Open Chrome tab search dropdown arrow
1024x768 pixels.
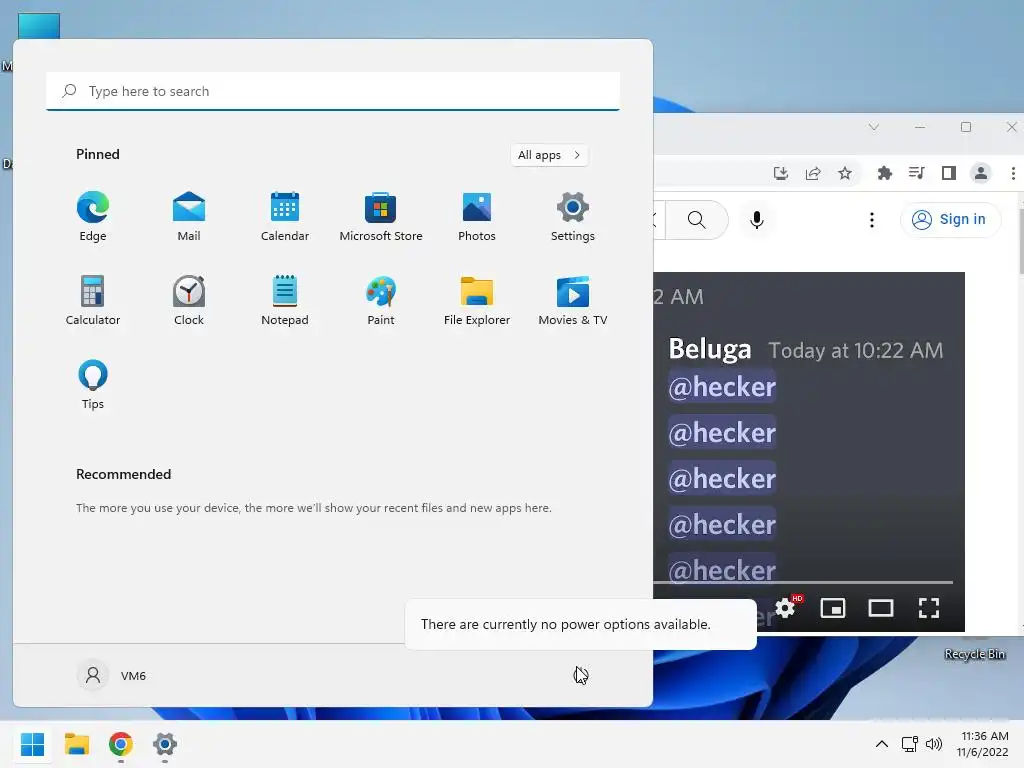click(x=874, y=127)
